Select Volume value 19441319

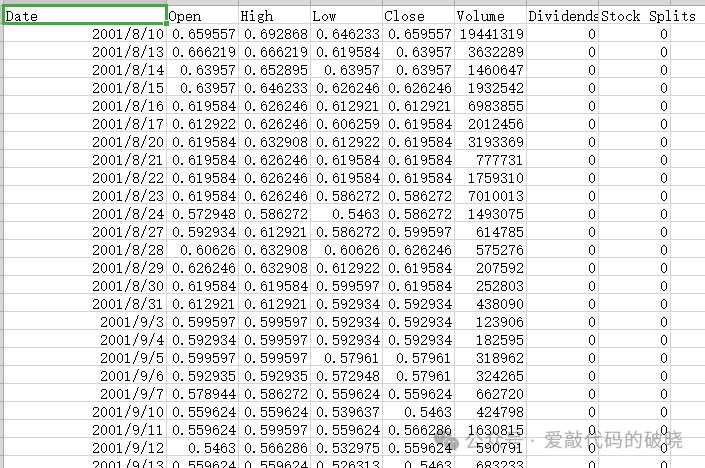[491, 34]
